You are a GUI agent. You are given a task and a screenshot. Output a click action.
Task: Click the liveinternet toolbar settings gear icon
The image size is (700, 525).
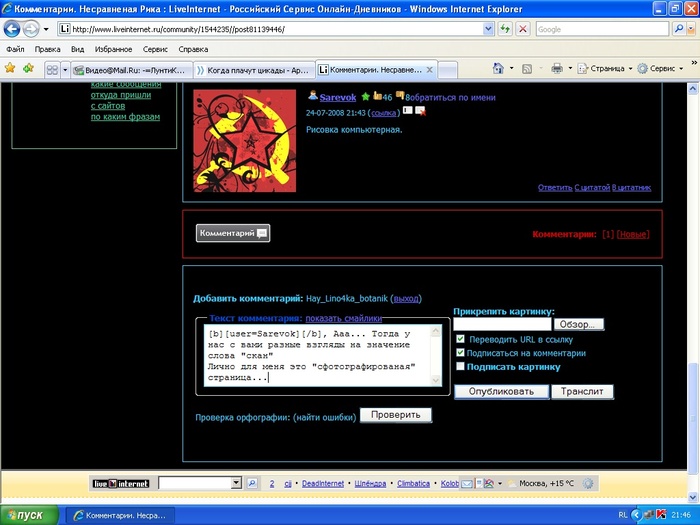pos(588,483)
